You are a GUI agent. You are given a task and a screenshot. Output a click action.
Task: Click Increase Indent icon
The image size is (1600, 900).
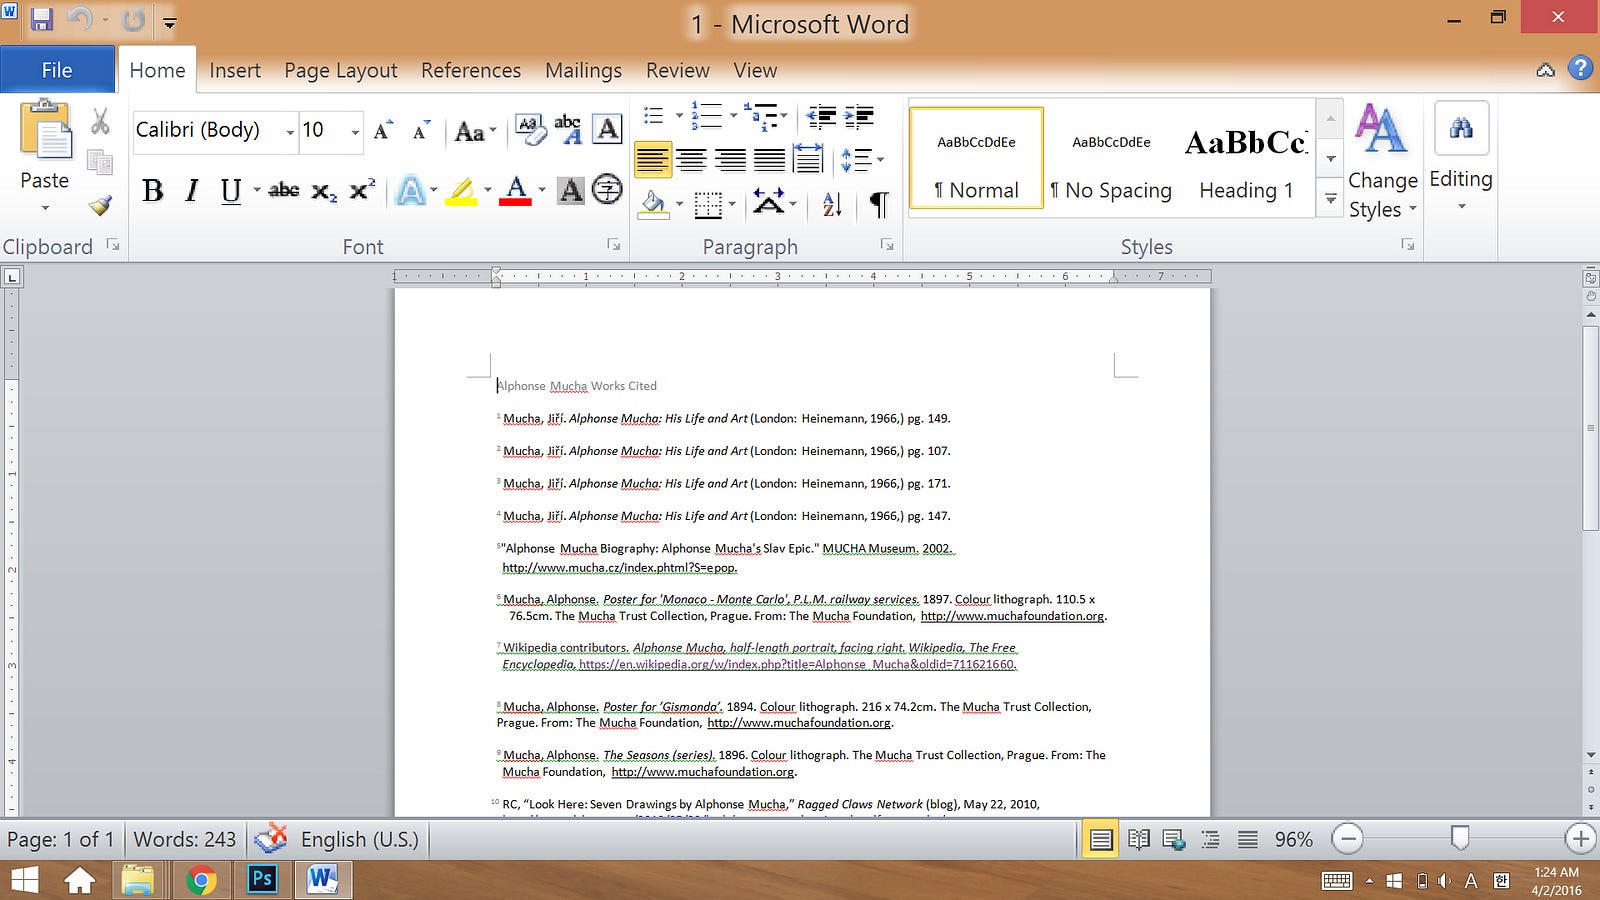859,117
